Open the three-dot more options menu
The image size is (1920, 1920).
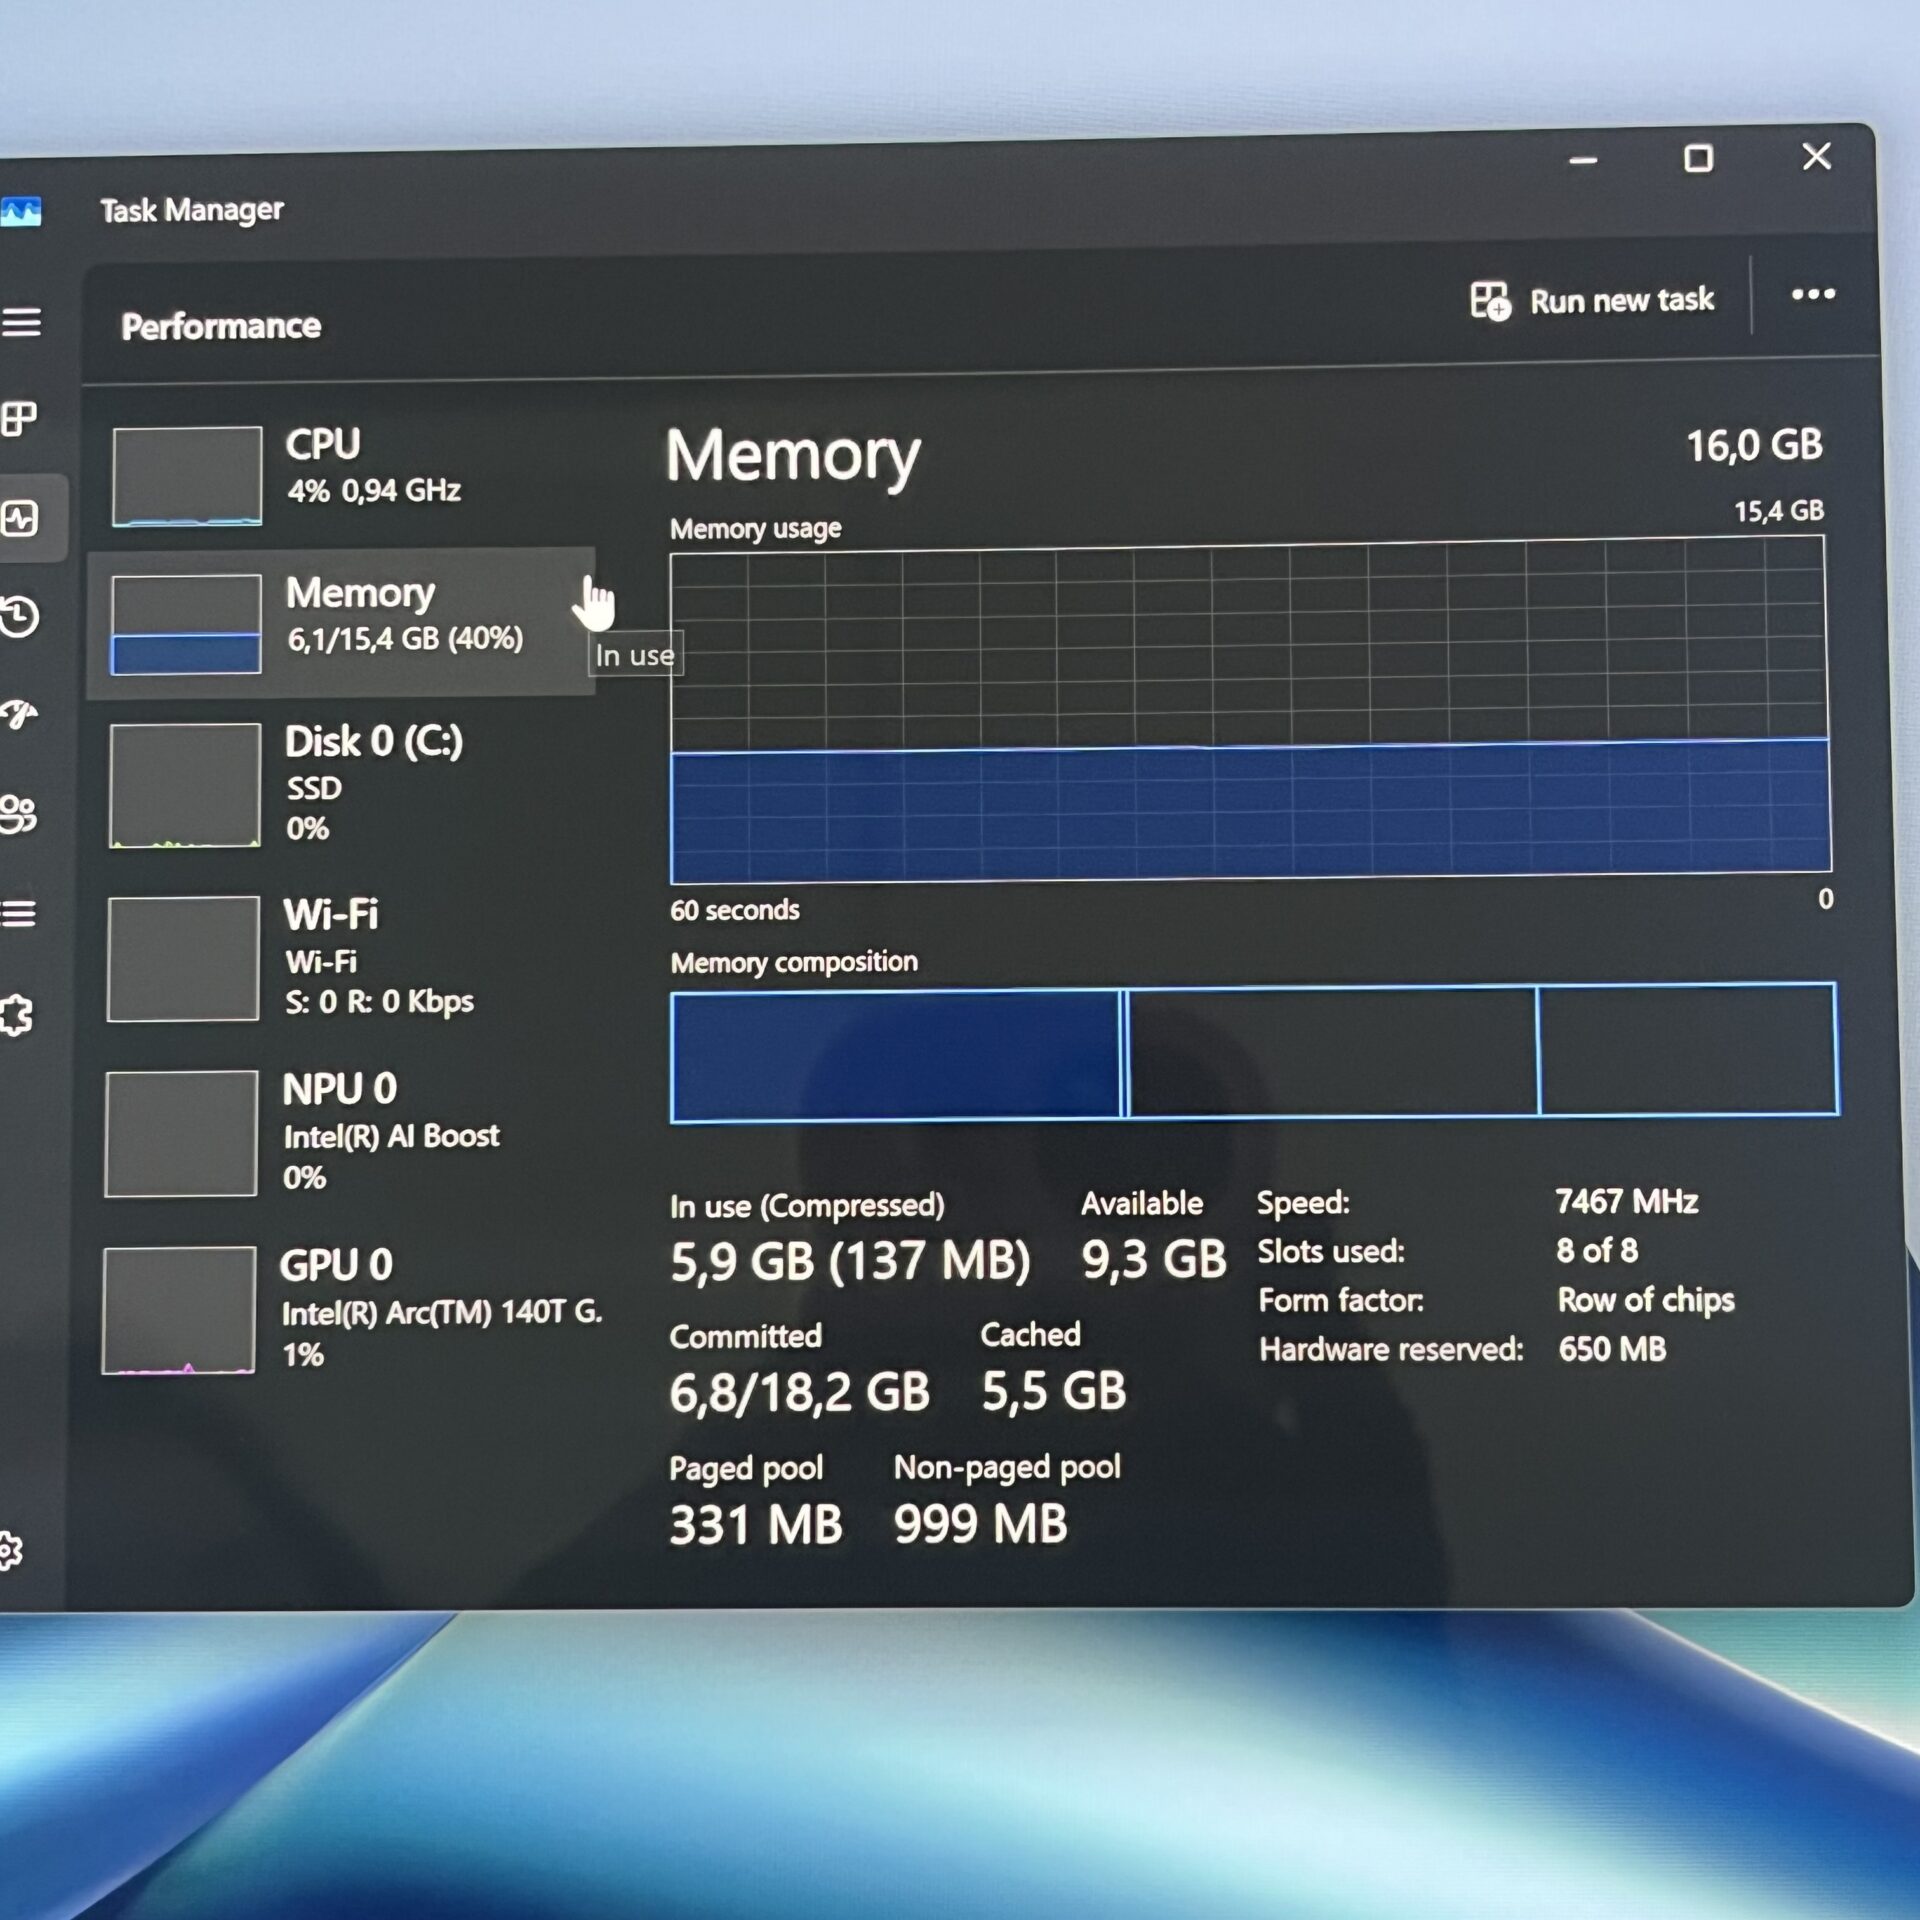click(1812, 294)
